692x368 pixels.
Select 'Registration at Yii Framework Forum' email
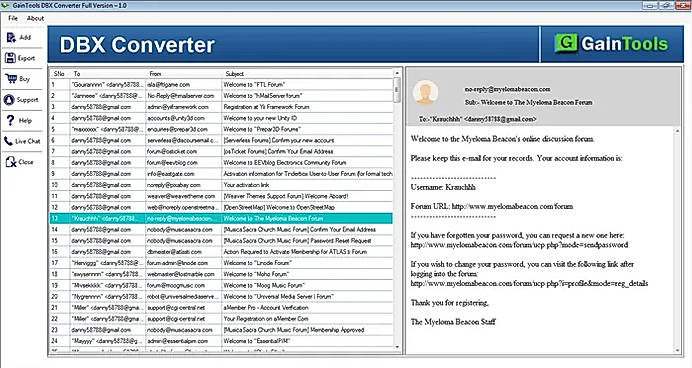coord(221,107)
